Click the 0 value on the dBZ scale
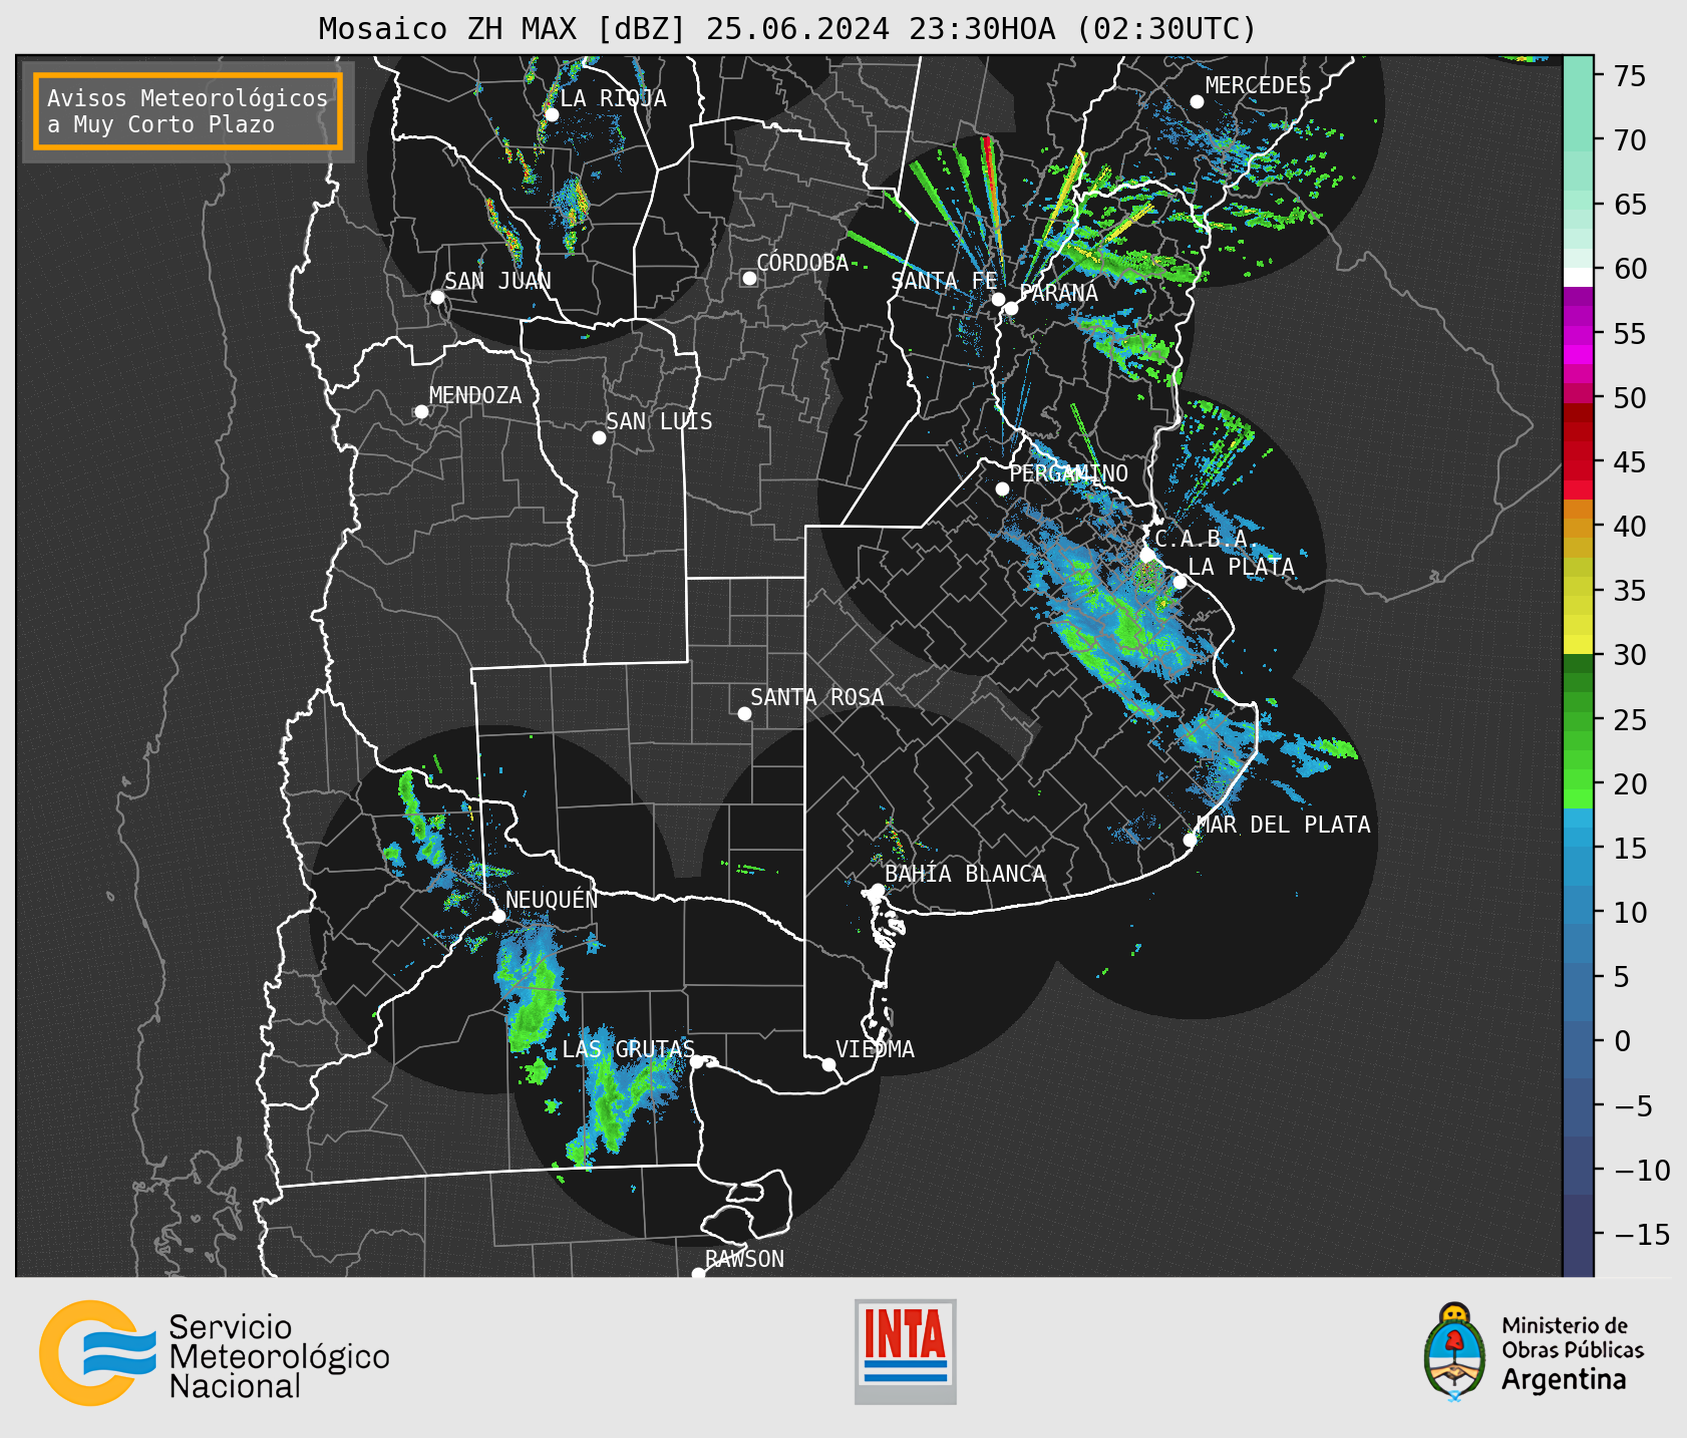 pos(1622,1041)
